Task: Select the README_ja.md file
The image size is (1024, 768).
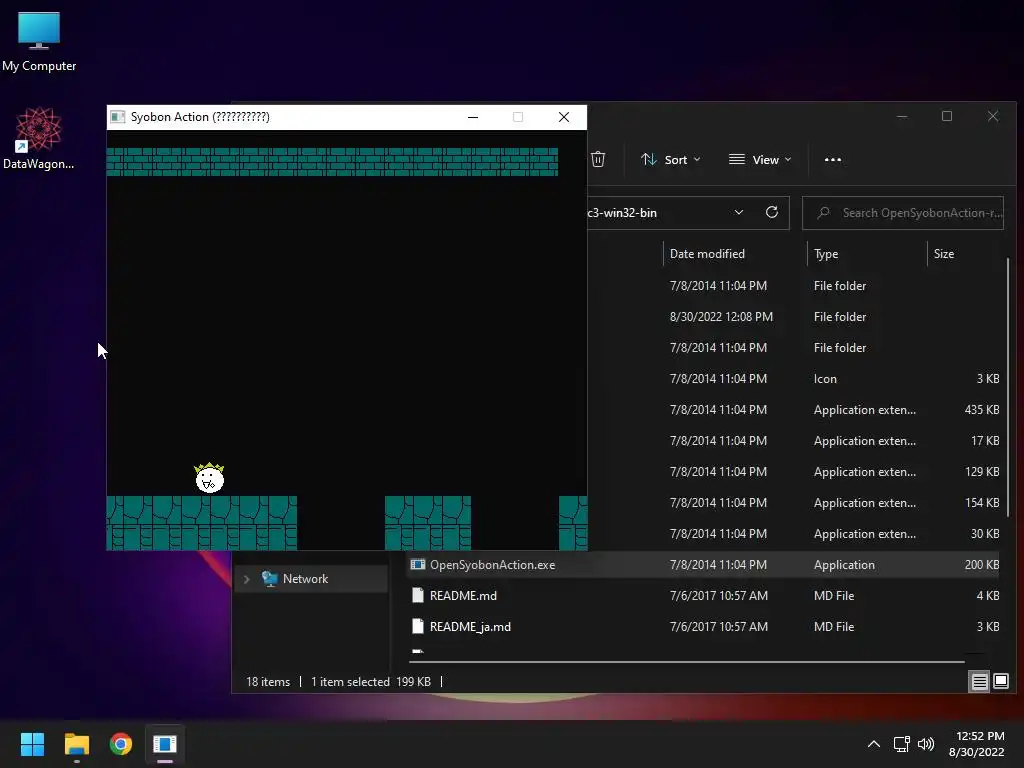Action: [x=704, y=626]
